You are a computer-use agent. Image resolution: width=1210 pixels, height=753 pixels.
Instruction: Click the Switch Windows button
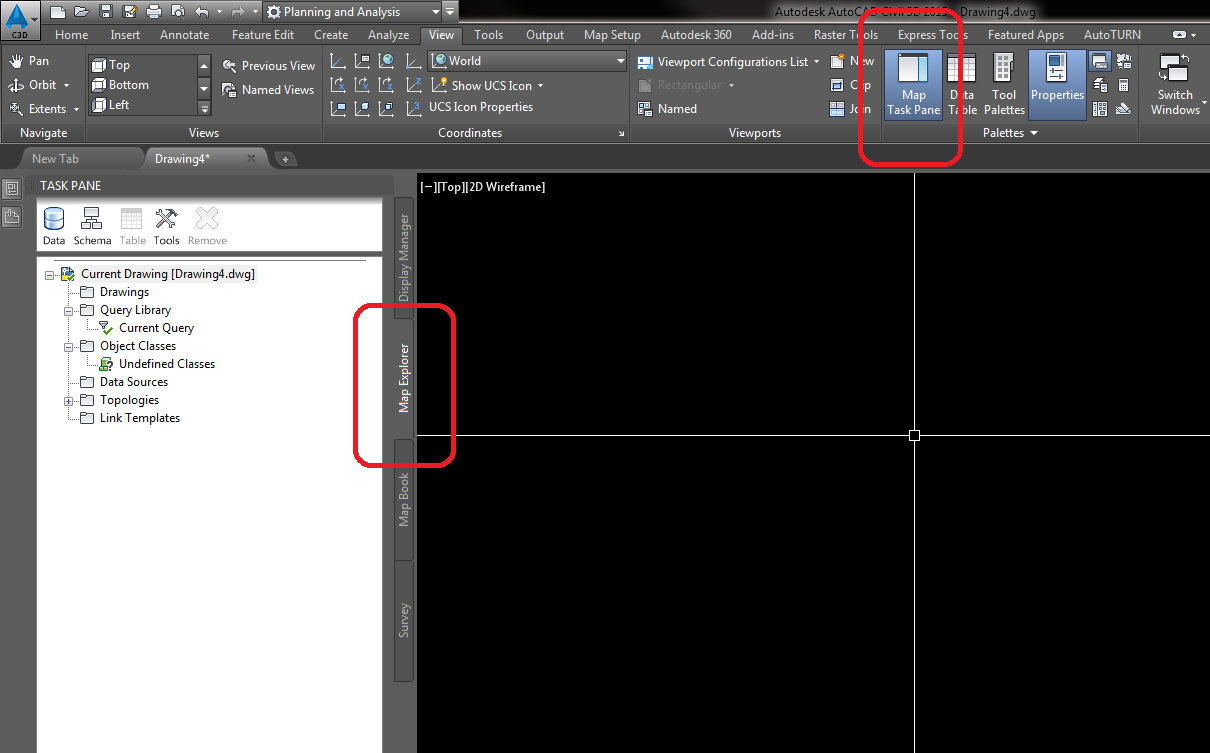click(x=1175, y=84)
